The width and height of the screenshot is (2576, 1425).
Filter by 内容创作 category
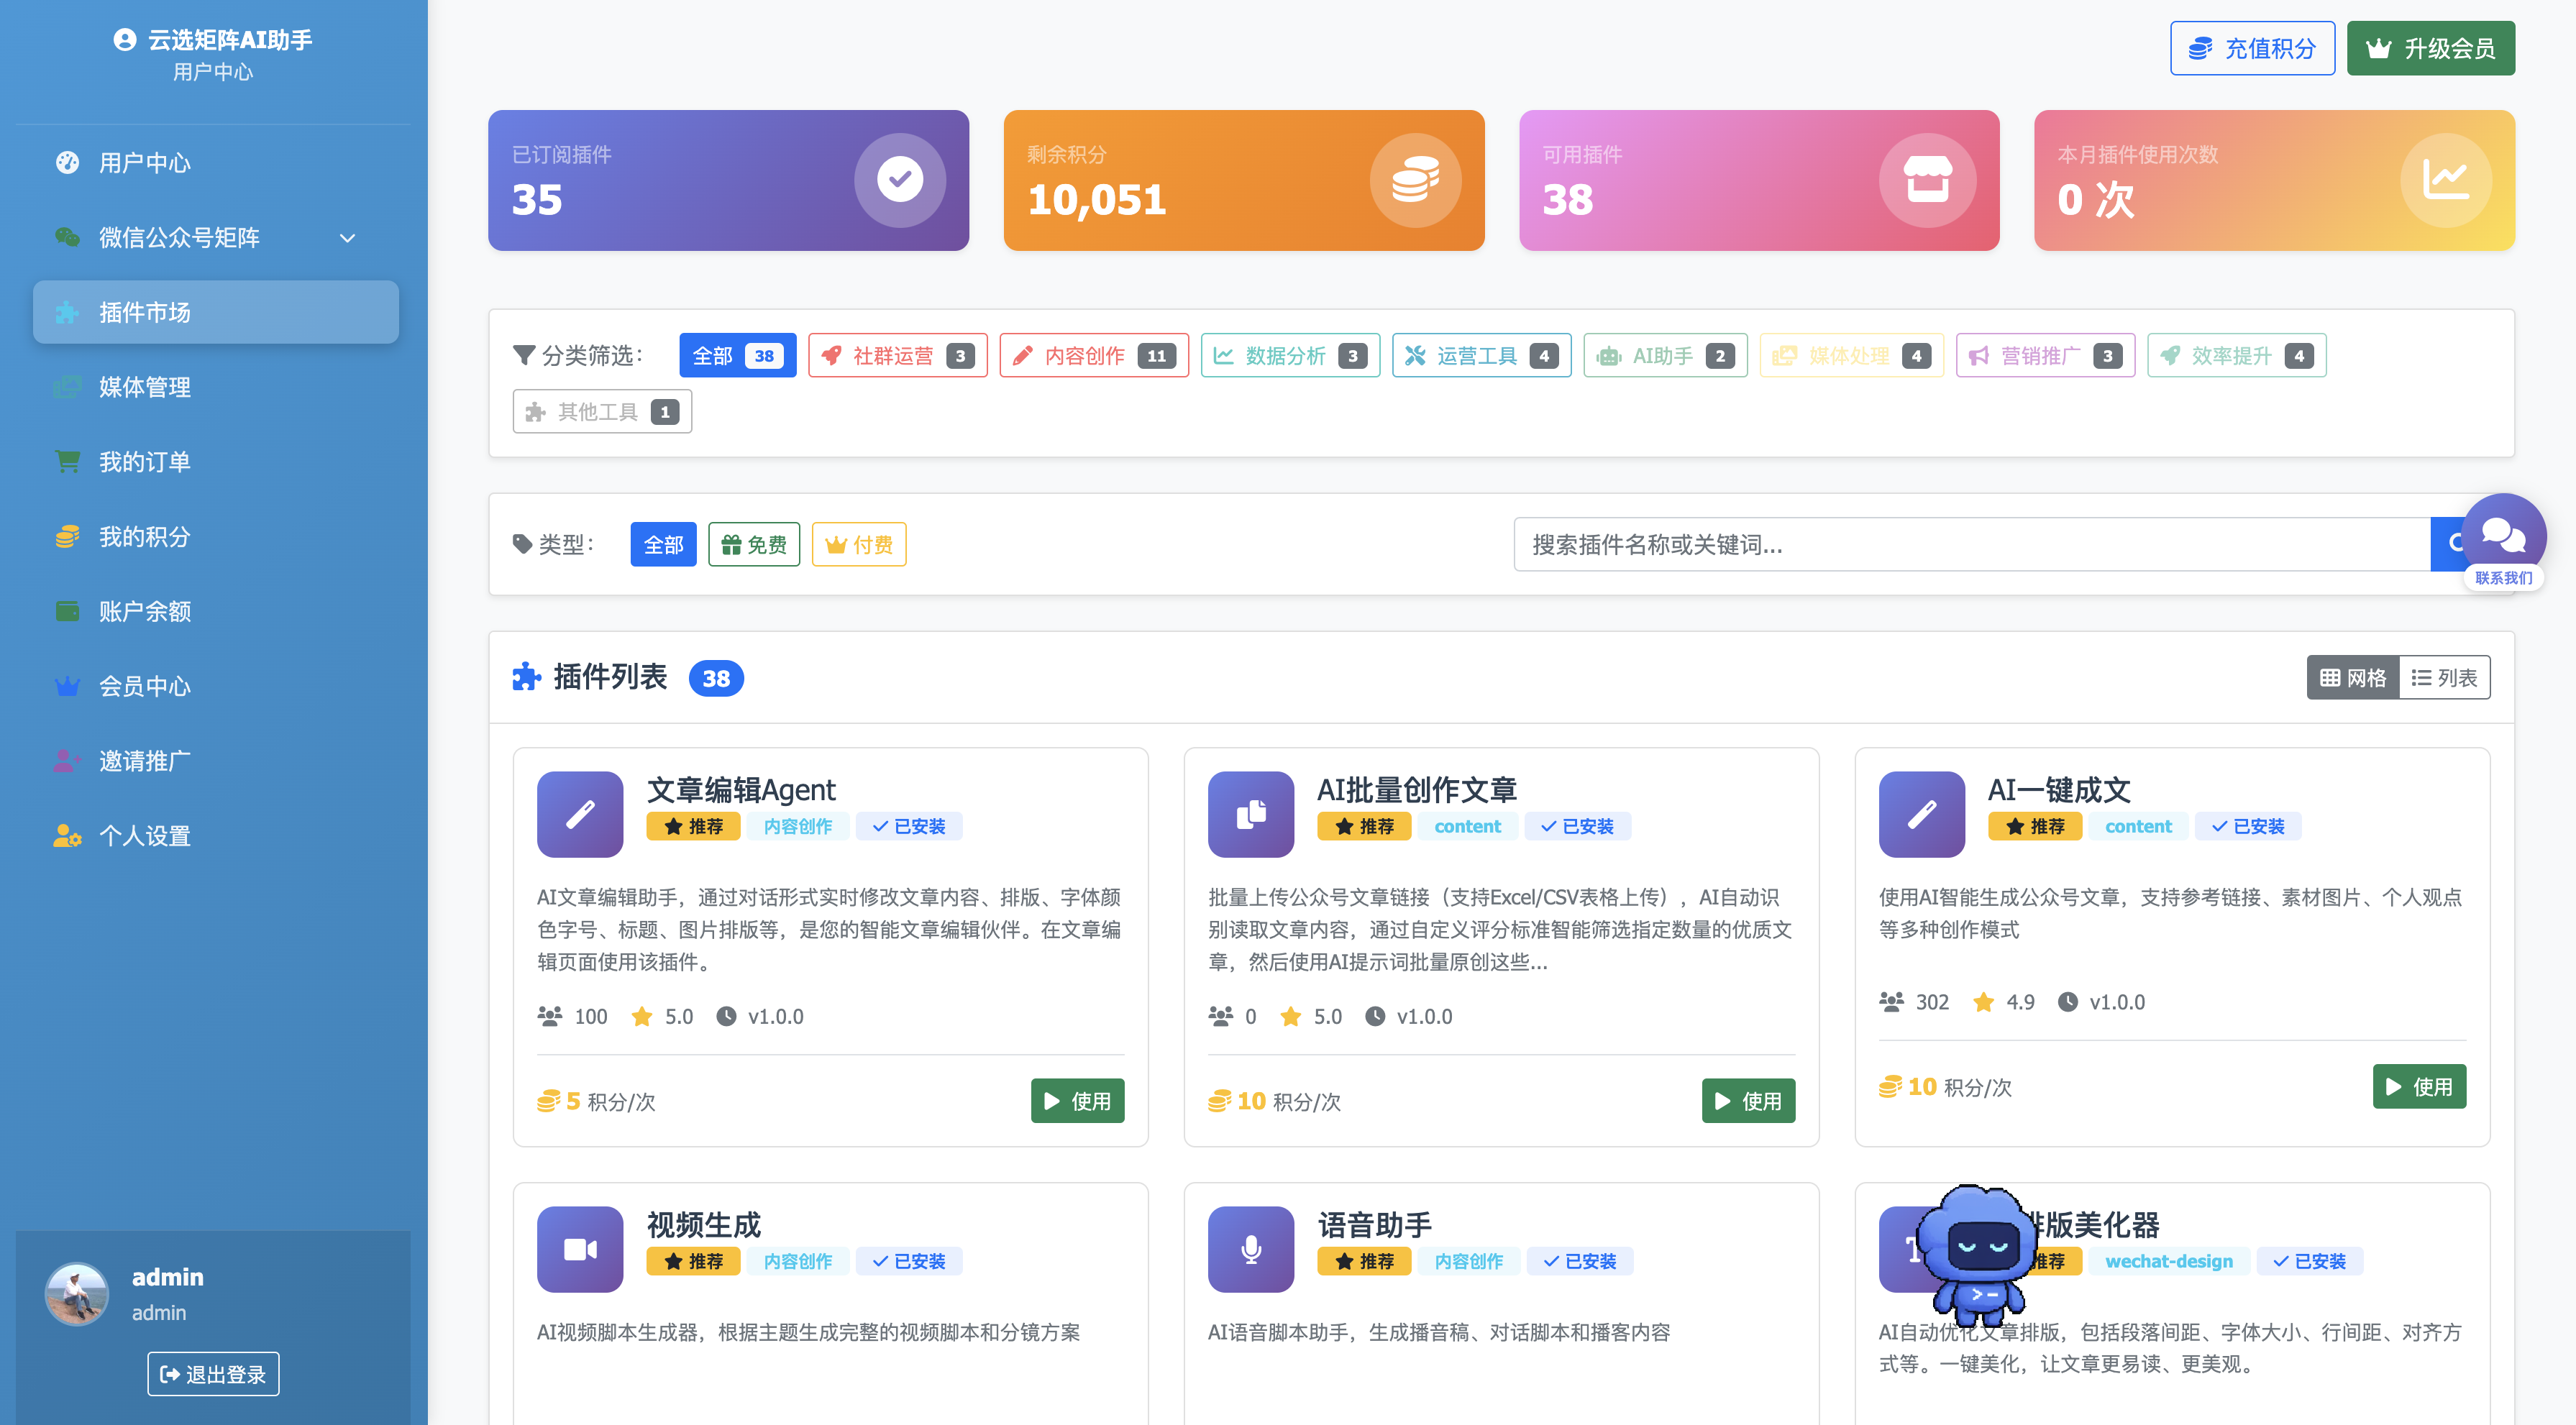(x=1094, y=355)
